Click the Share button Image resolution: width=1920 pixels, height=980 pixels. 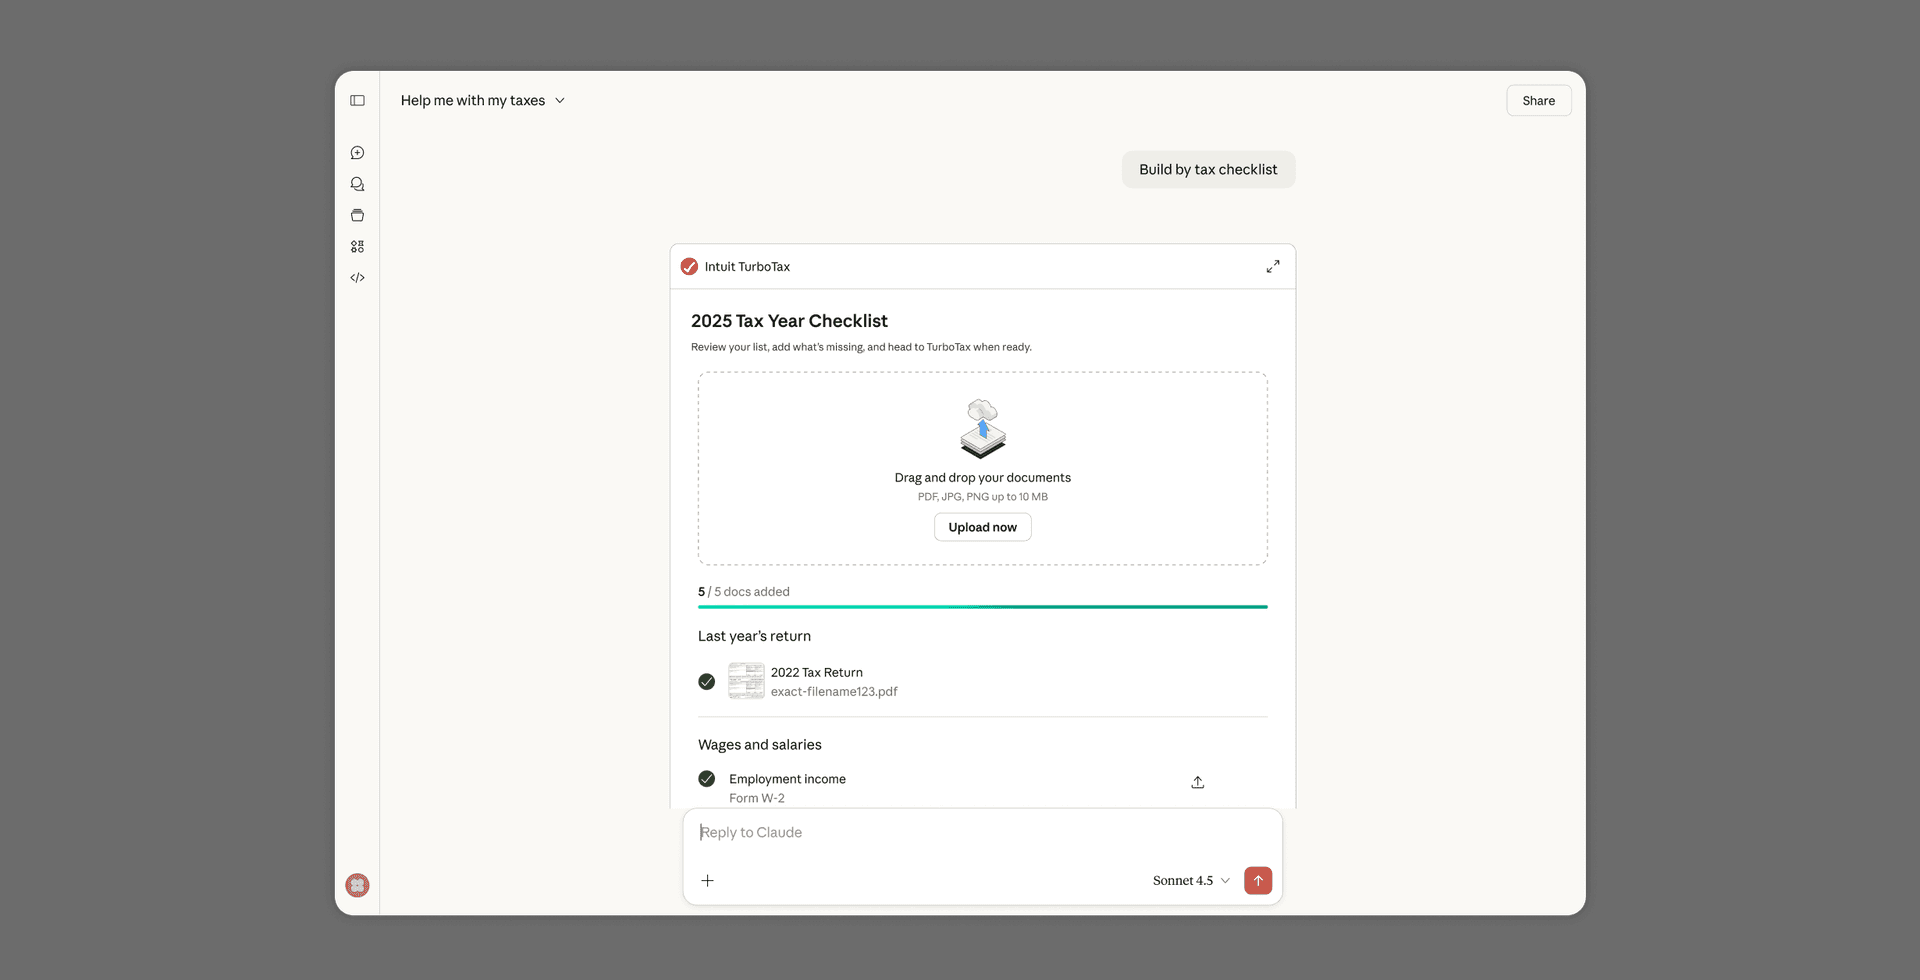click(1538, 100)
